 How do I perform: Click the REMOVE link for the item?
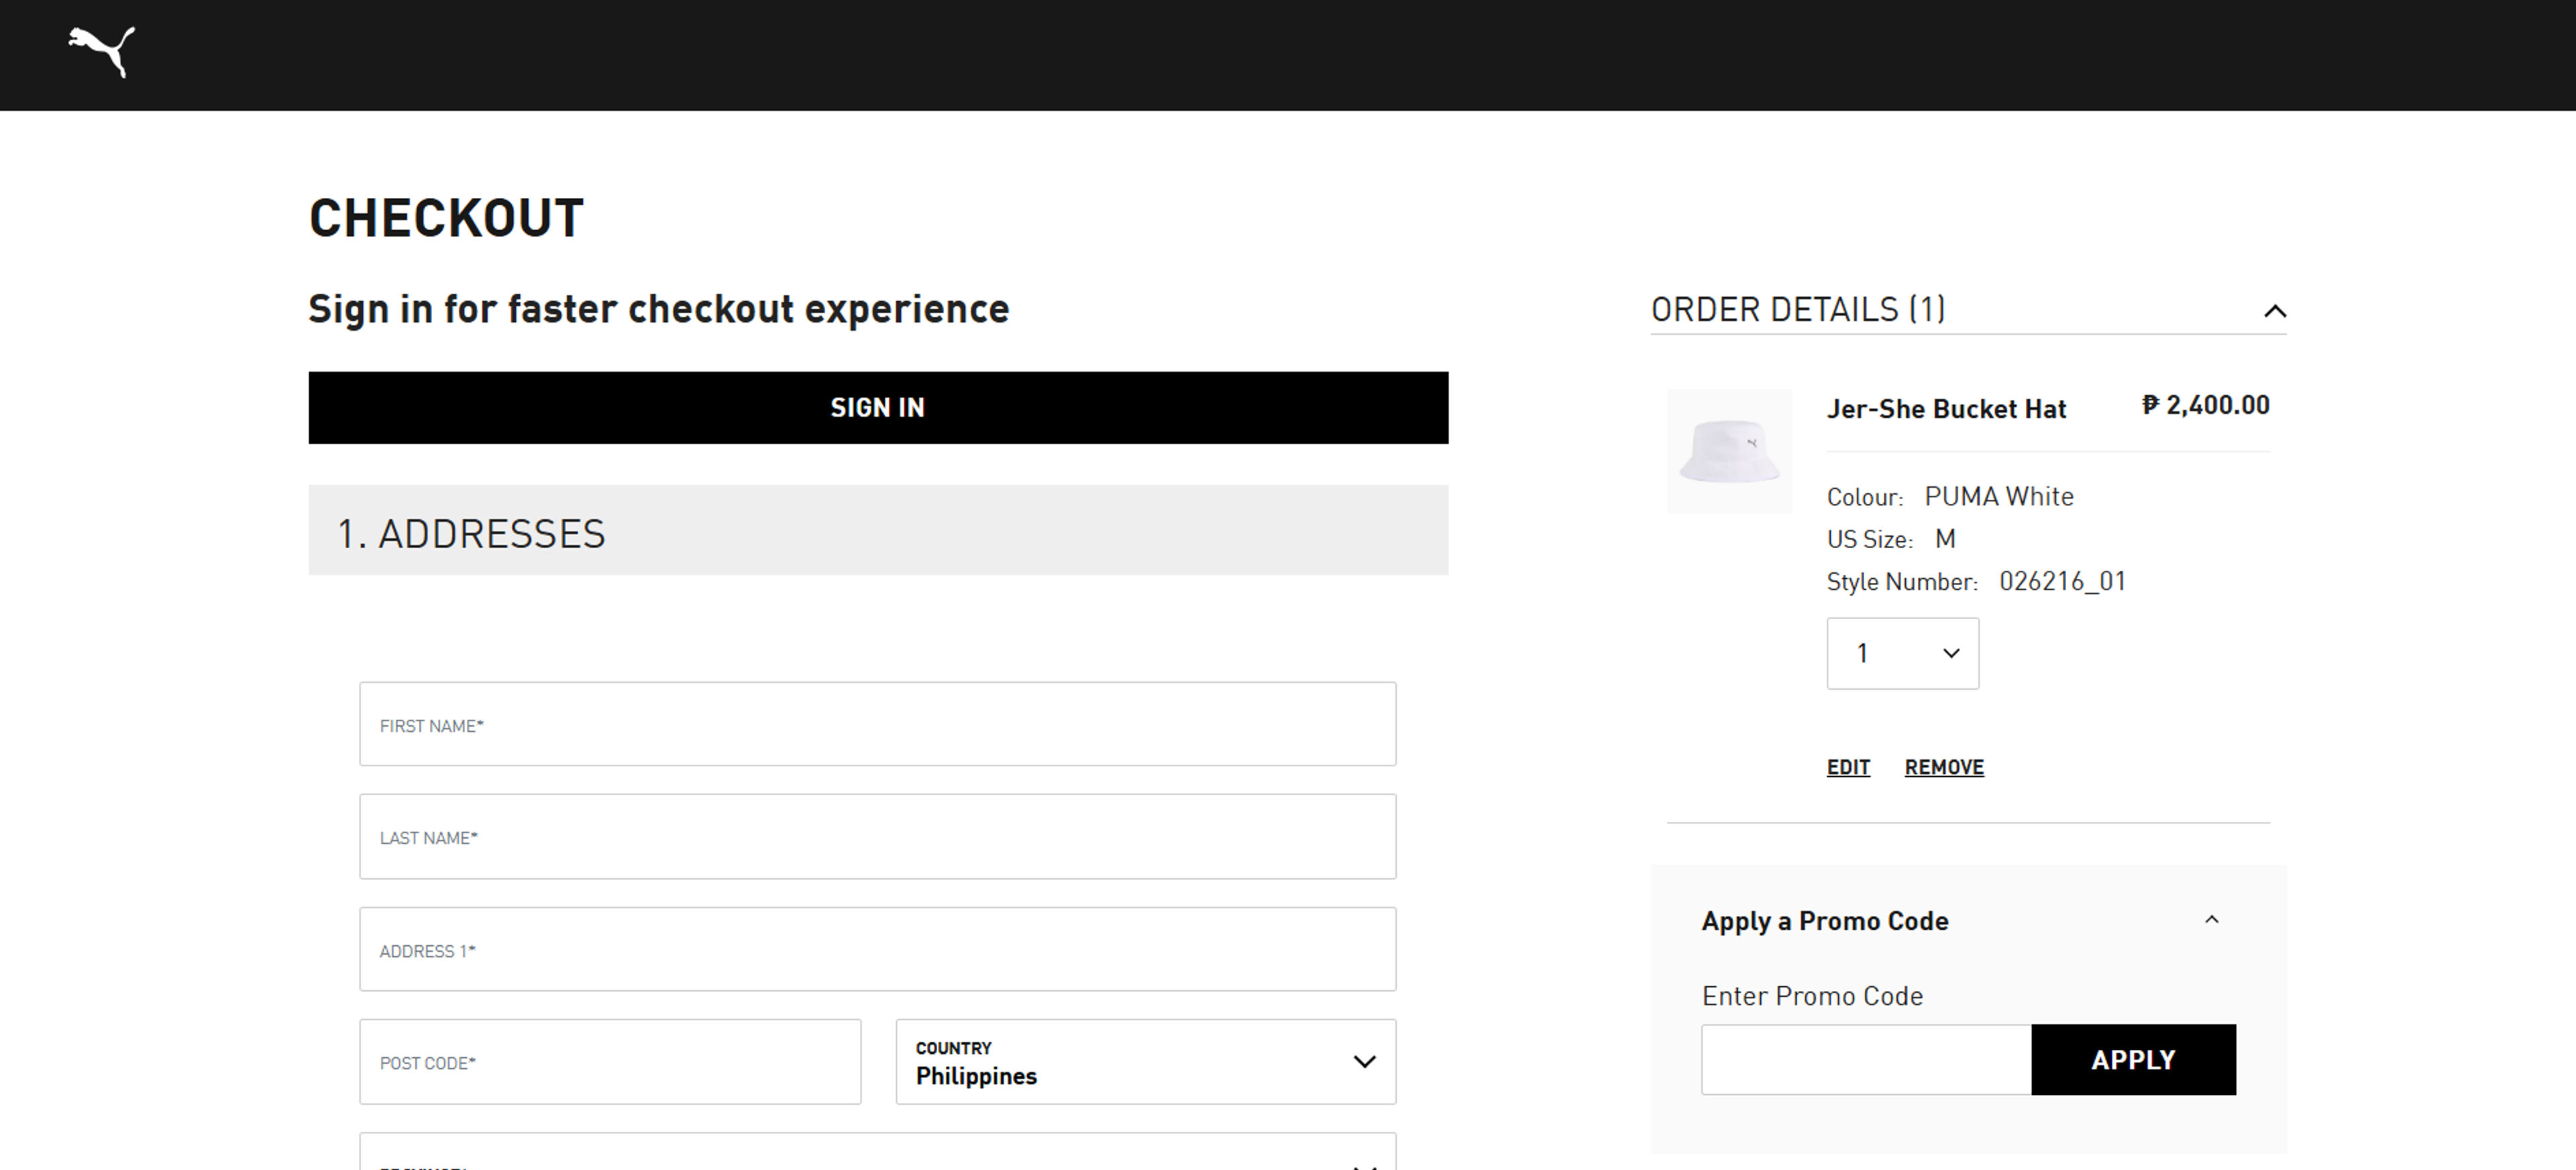(x=1944, y=767)
